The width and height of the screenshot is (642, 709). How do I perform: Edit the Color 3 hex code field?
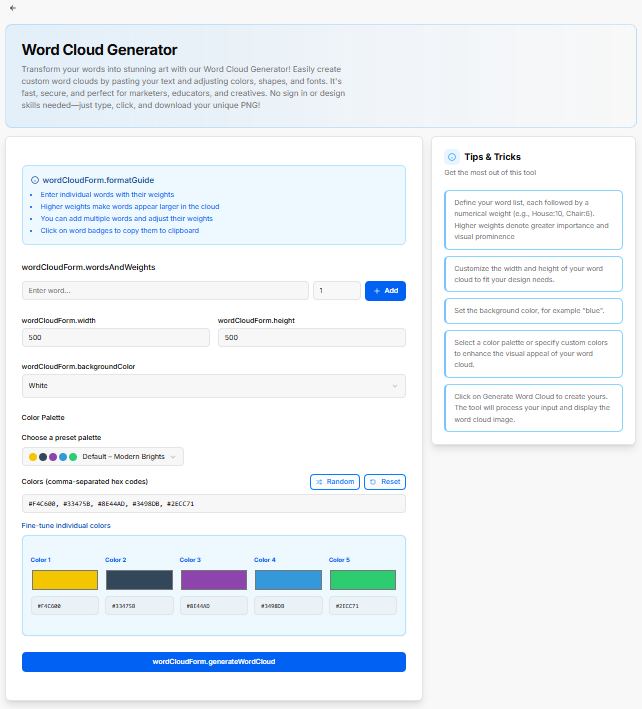(x=214, y=606)
